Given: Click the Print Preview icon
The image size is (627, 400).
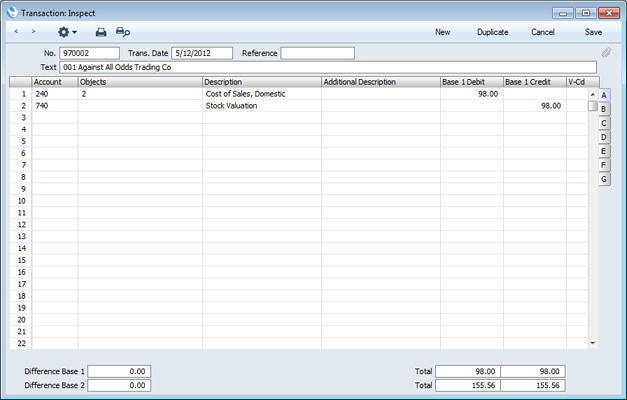Looking at the screenshot, I should tap(122, 32).
